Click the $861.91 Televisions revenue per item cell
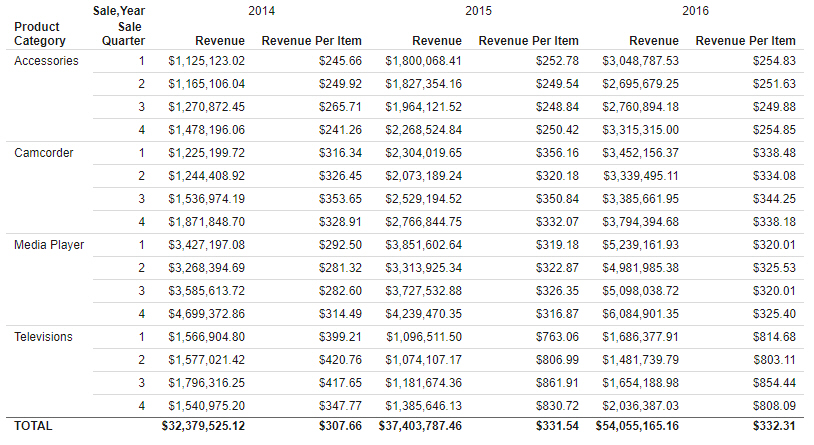This screenshot has height=445, width=814. tap(555, 383)
